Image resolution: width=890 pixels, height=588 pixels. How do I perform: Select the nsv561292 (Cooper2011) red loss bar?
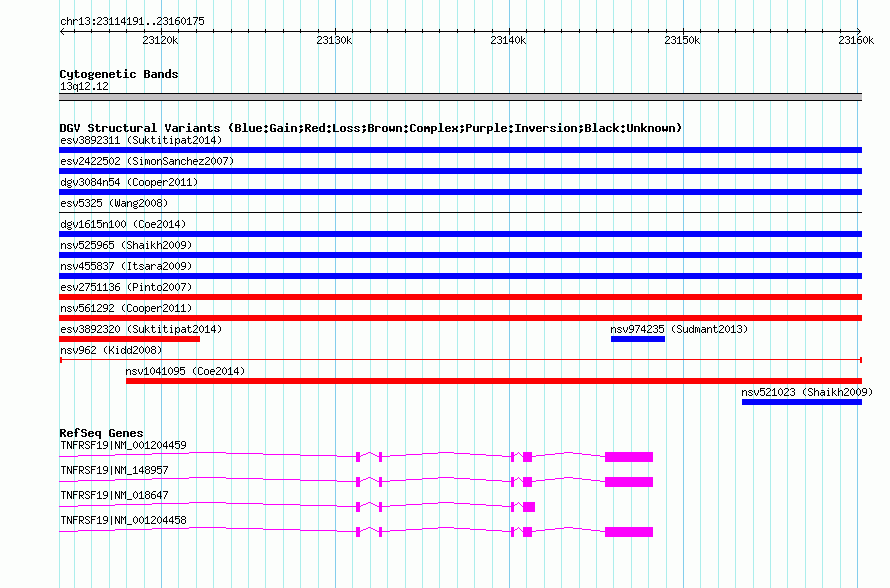pos(460,318)
